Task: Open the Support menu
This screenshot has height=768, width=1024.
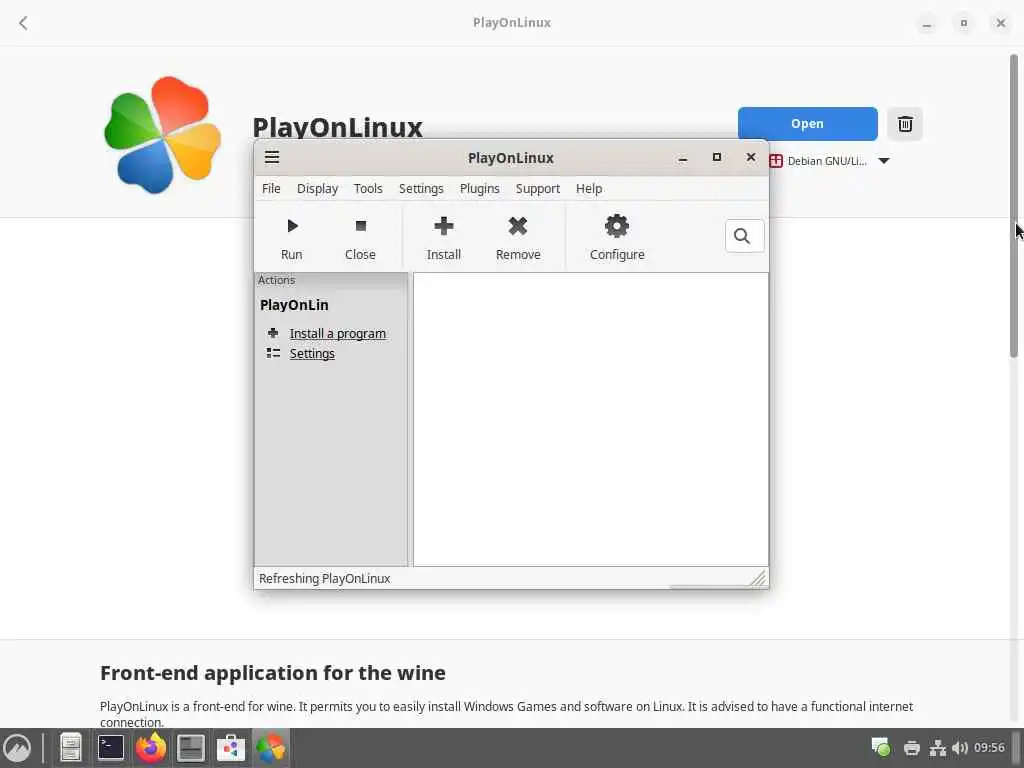Action: click(537, 189)
